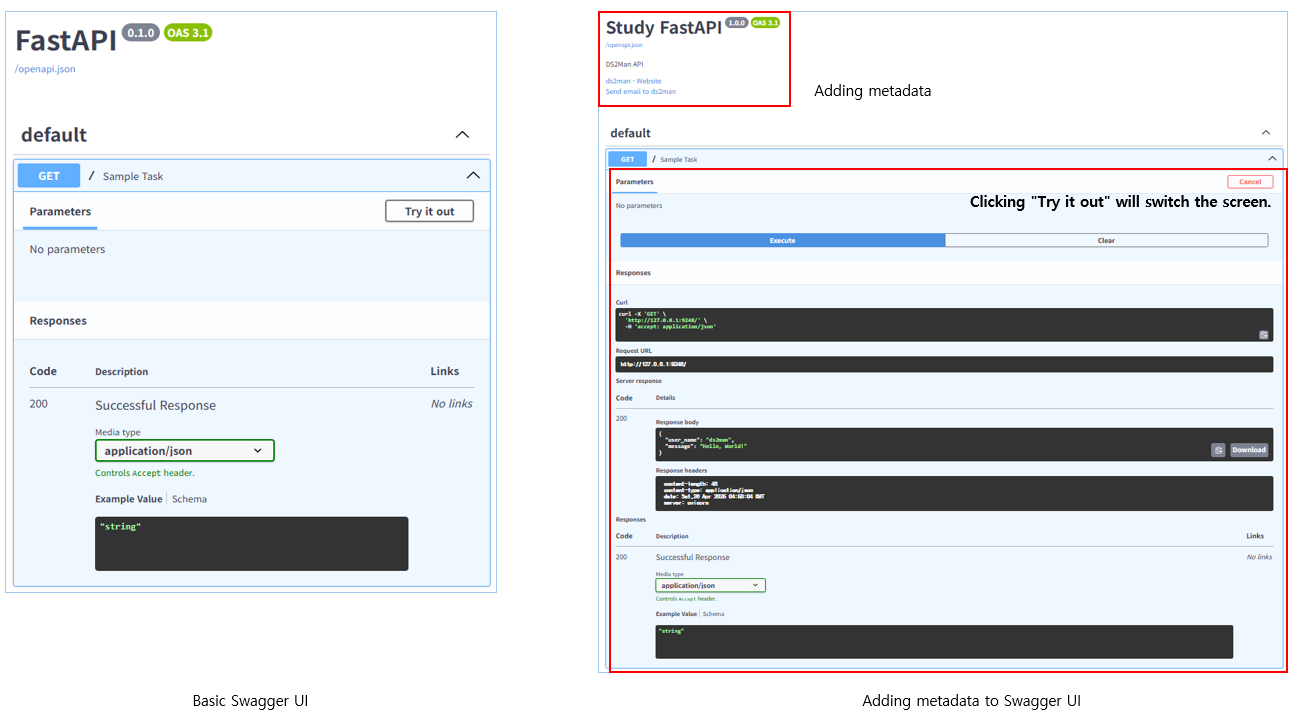Click the 0.1.0 version badge
The image size is (1293, 714).
pos(141,33)
